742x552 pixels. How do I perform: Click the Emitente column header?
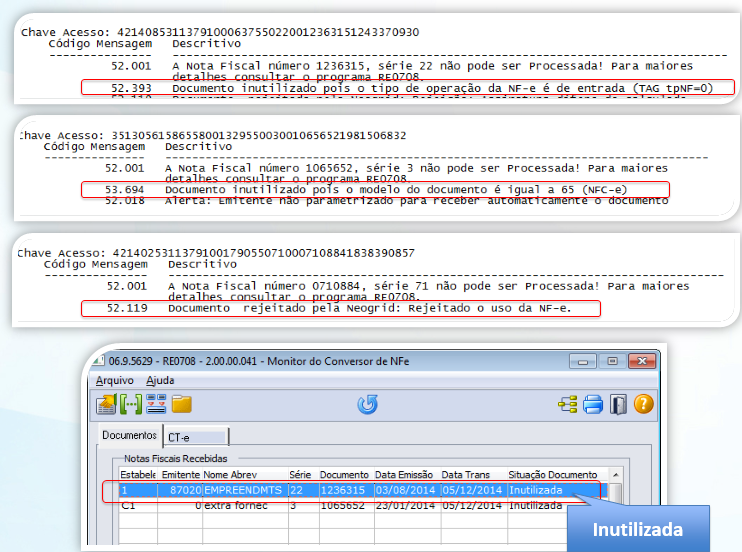[180, 475]
